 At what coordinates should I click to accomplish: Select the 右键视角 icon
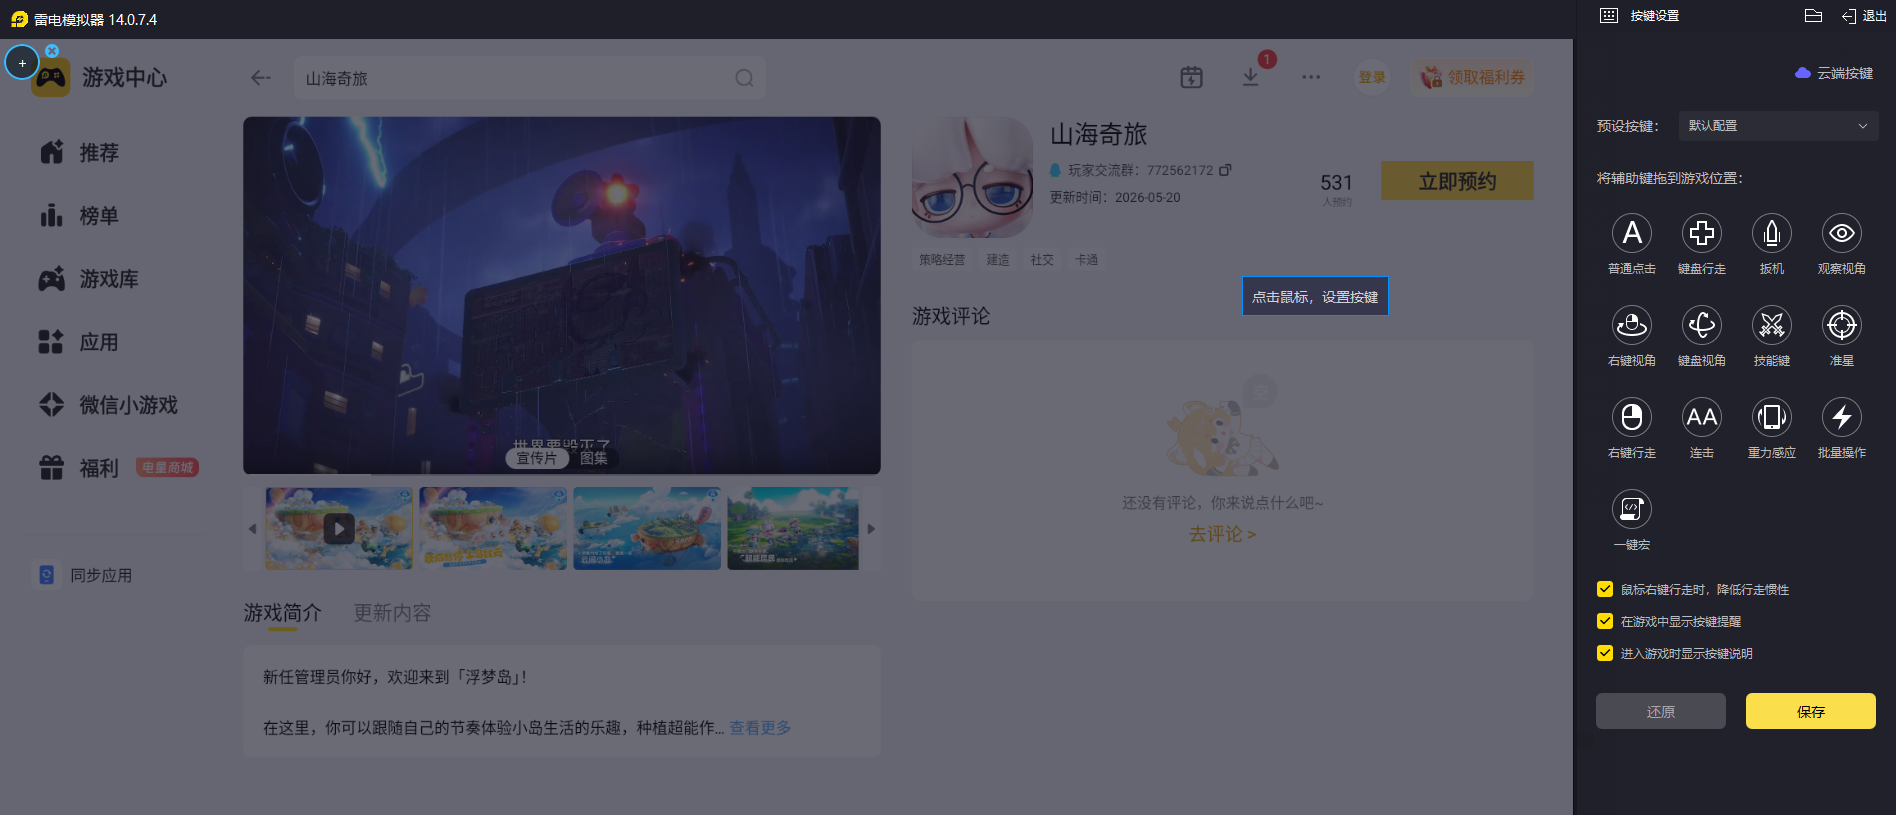[1632, 325]
